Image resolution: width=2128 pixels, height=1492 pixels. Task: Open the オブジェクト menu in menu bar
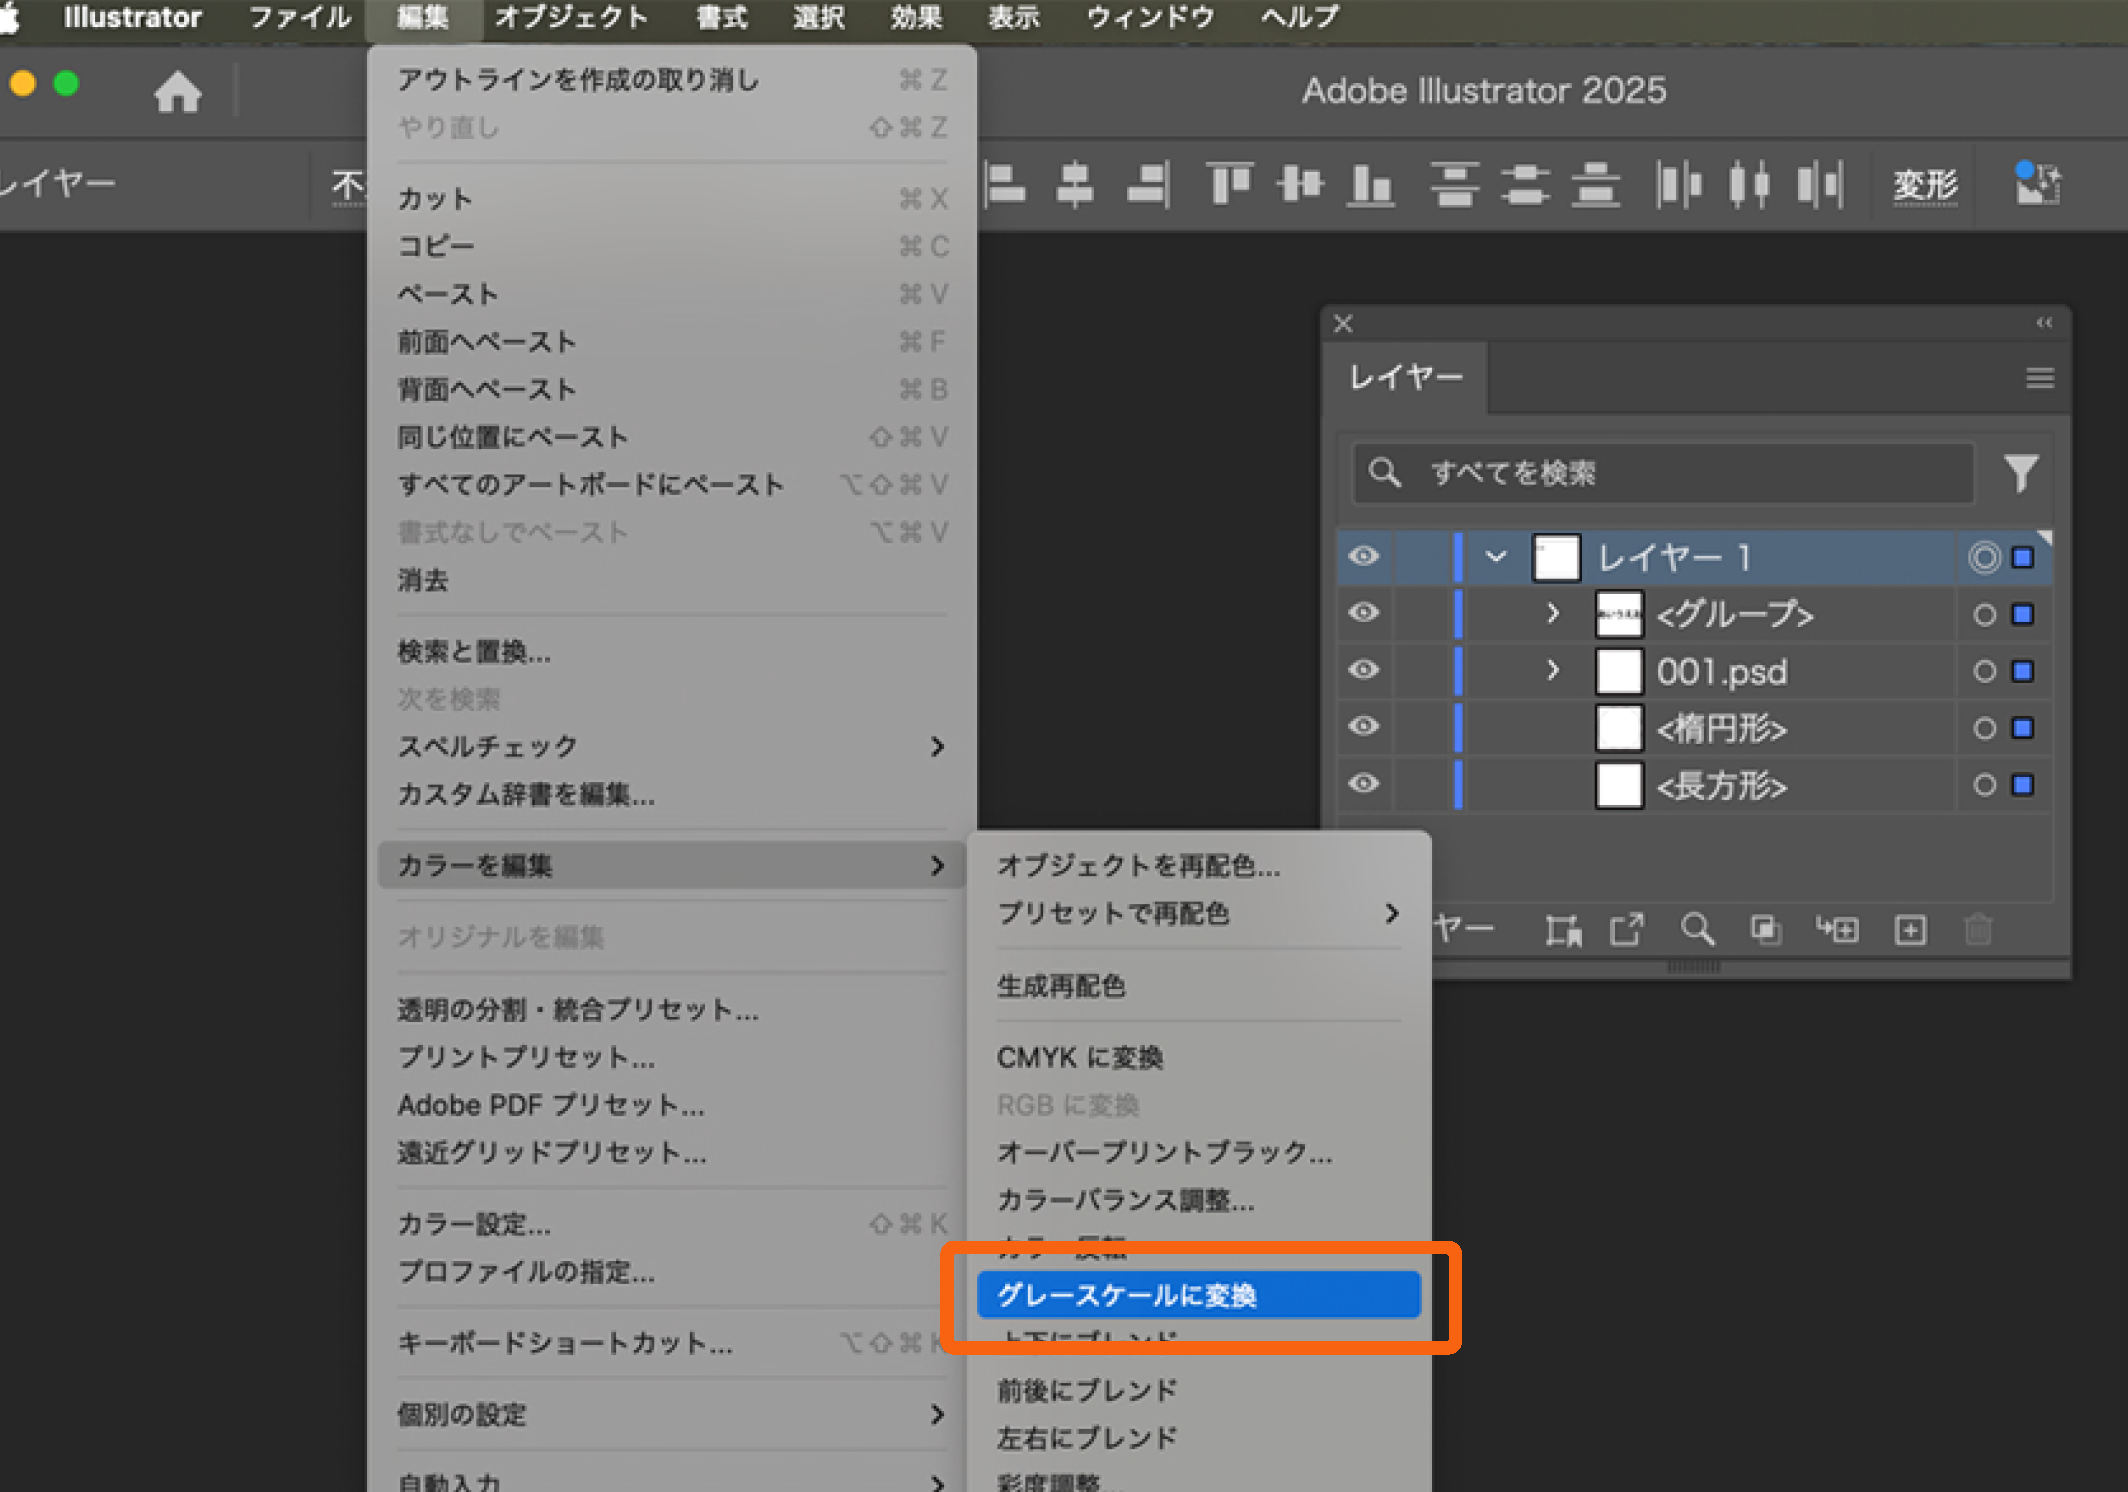(x=571, y=18)
